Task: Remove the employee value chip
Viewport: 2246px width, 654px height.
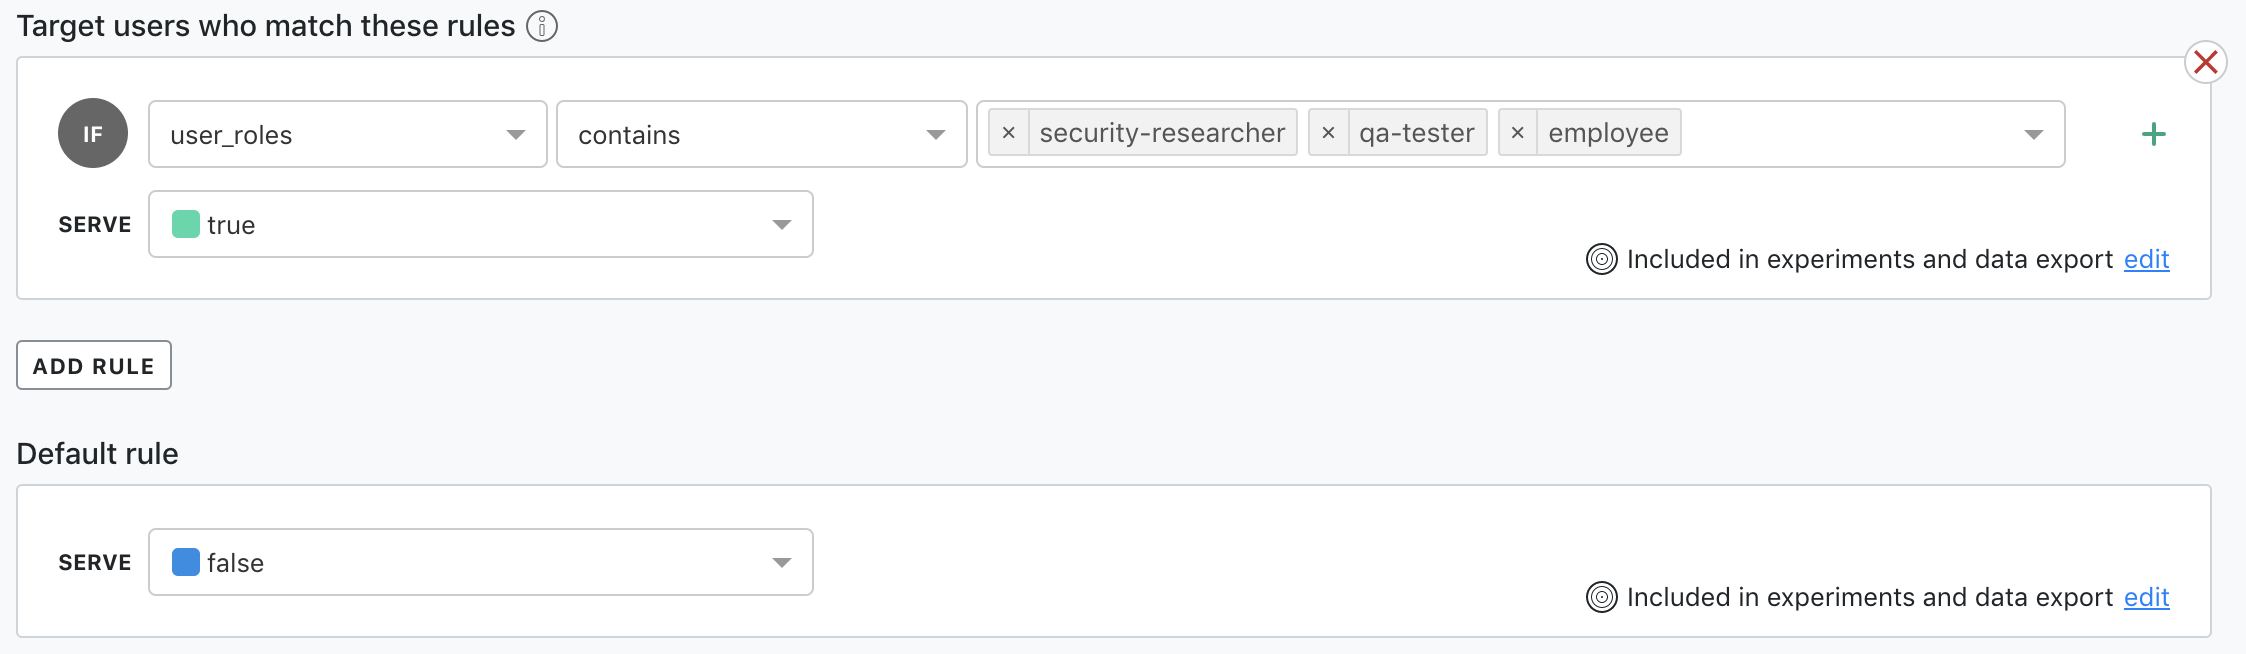Action: (1519, 131)
